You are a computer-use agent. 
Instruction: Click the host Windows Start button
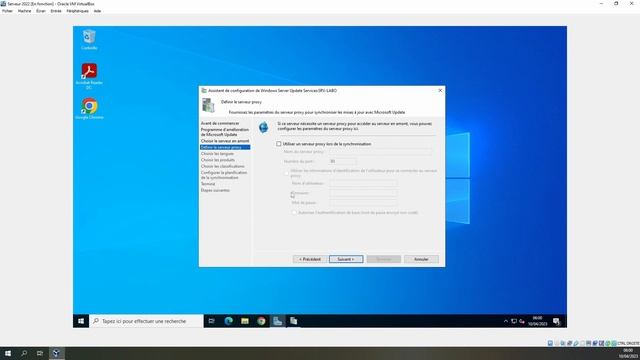coord(8,353)
